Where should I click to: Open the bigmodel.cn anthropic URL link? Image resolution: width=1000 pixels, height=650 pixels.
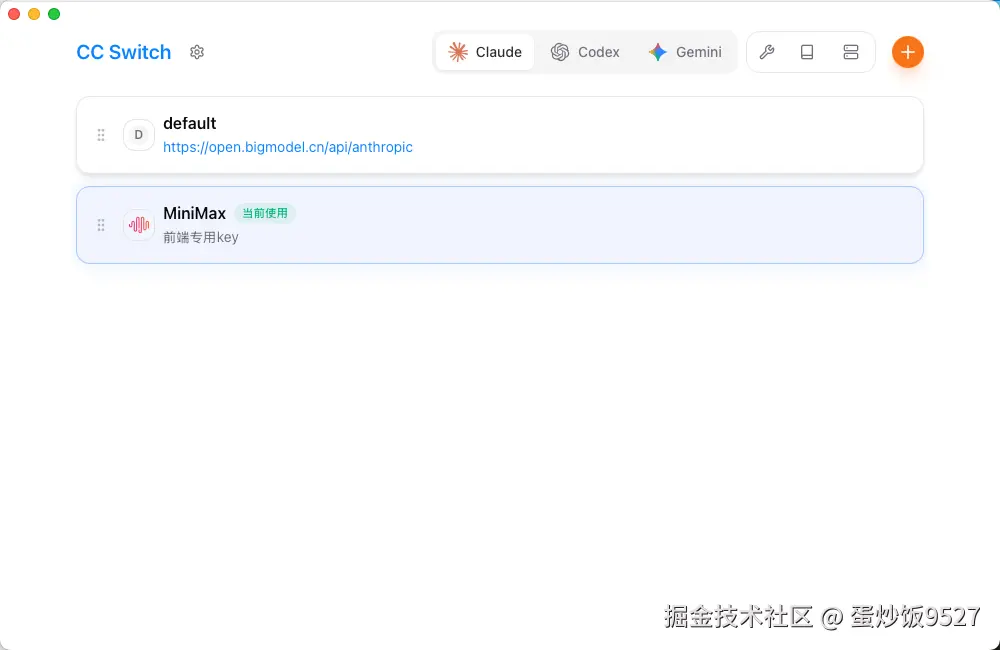point(288,147)
